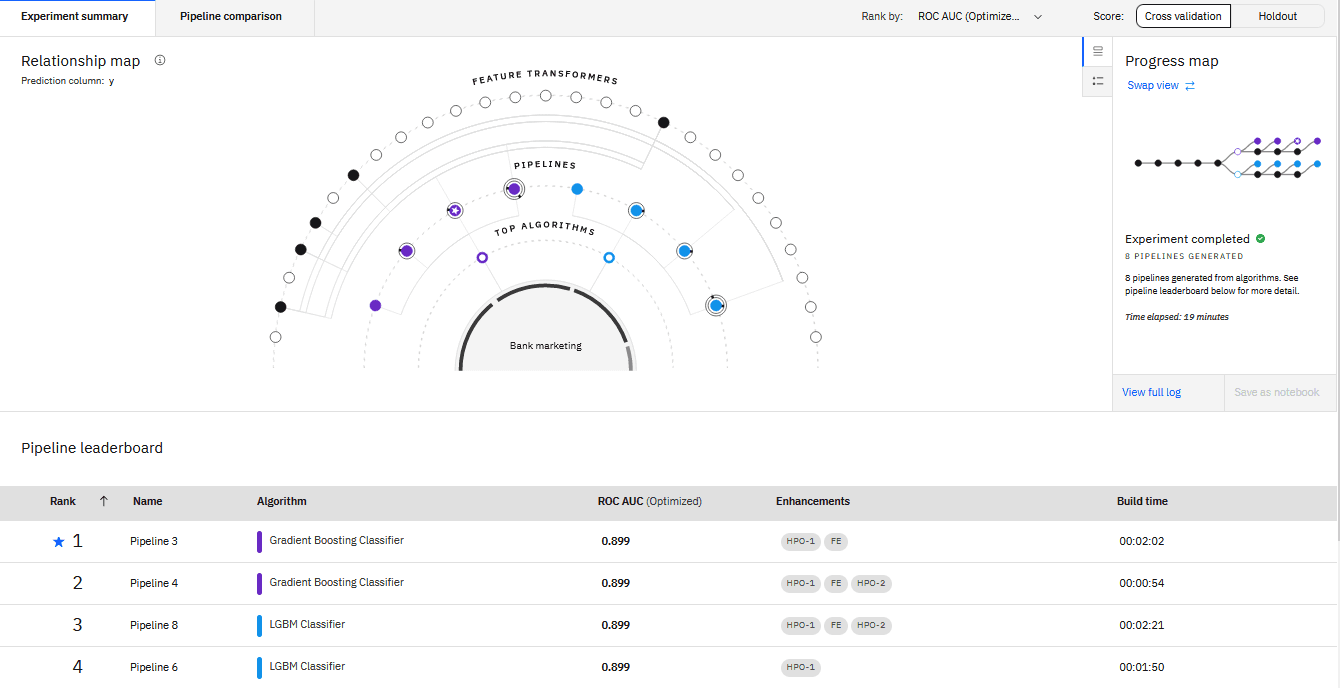Click the FE enhancement tag on Pipeline 3

[x=836, y=540]
